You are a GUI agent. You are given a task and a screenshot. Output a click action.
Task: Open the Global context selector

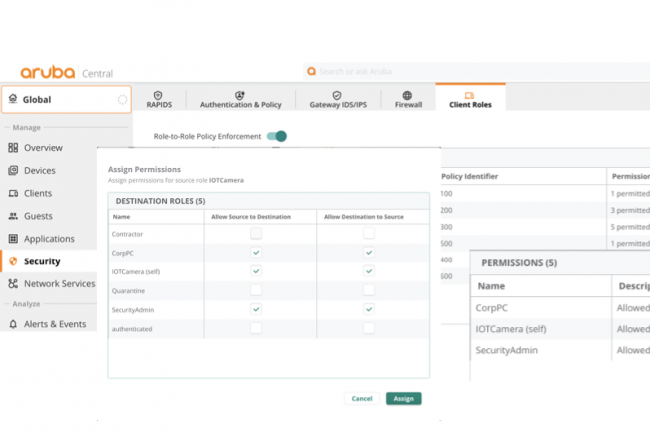[x=66, y=100]
